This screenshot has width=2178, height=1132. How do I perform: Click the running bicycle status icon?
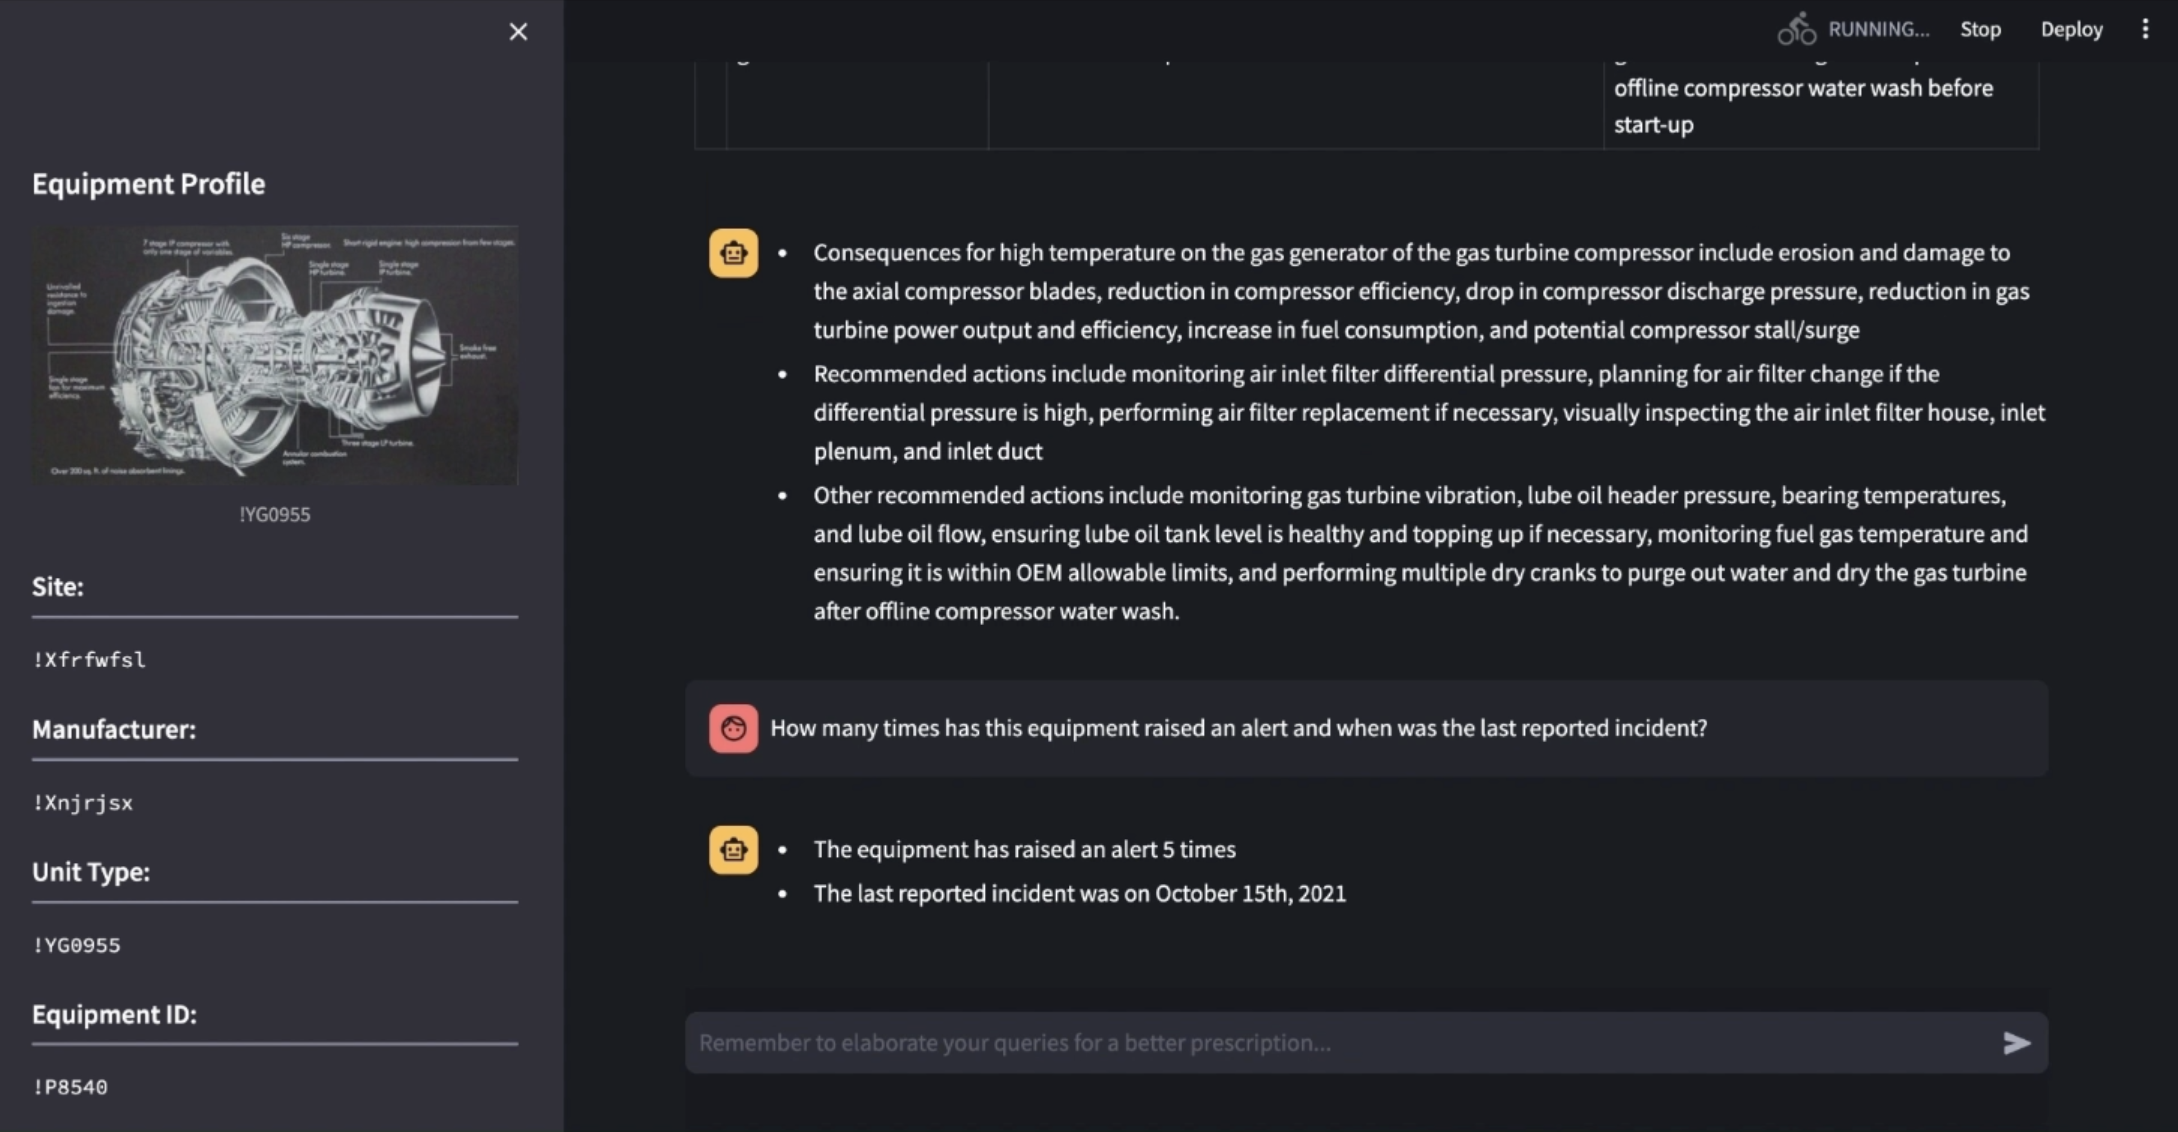click(x=1796, y=30)
